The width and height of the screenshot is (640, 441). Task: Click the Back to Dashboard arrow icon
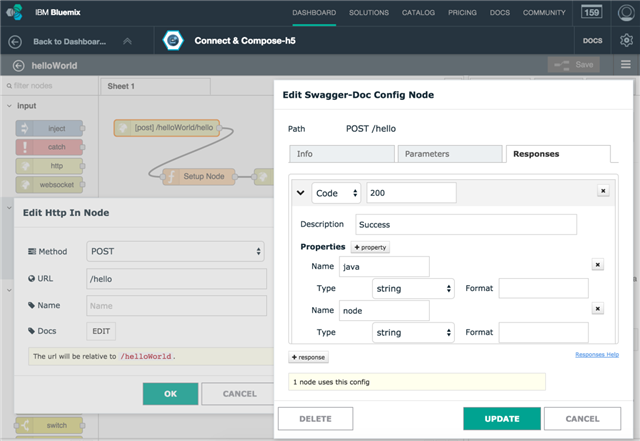[x=15, y=42]
